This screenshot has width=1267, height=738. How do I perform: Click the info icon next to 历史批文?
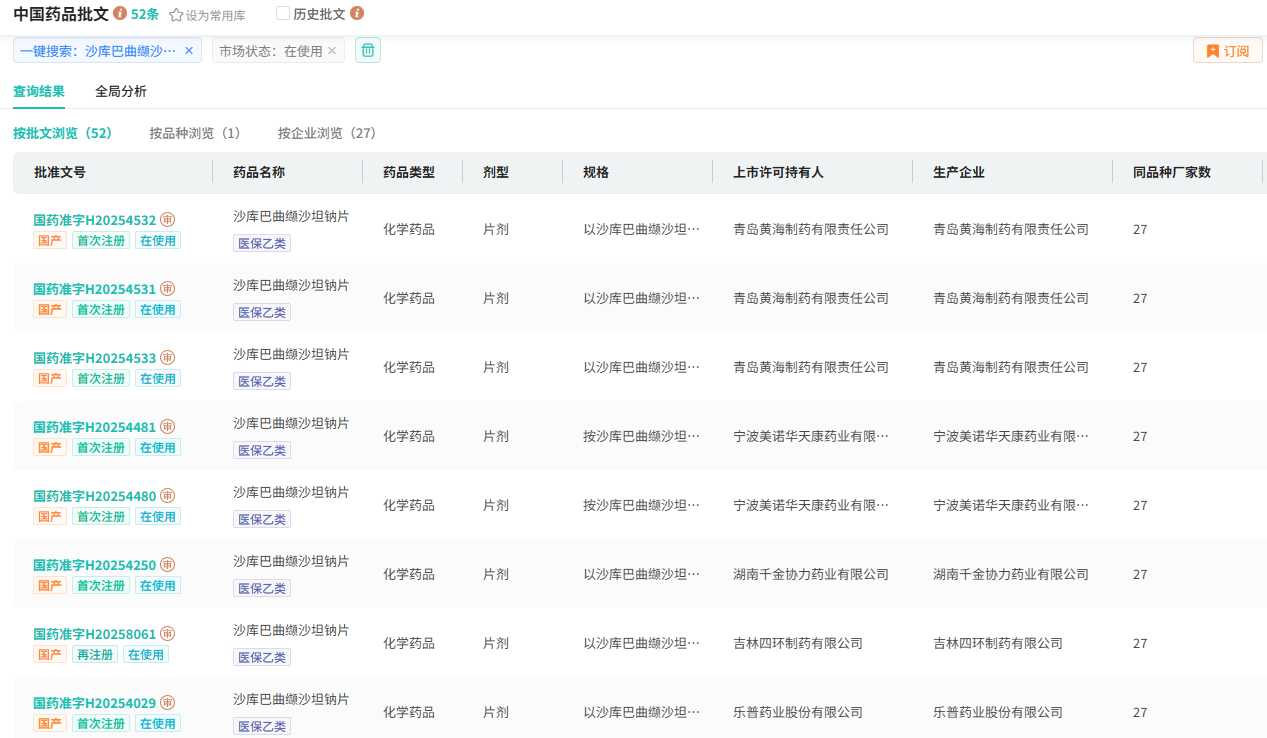357,14
